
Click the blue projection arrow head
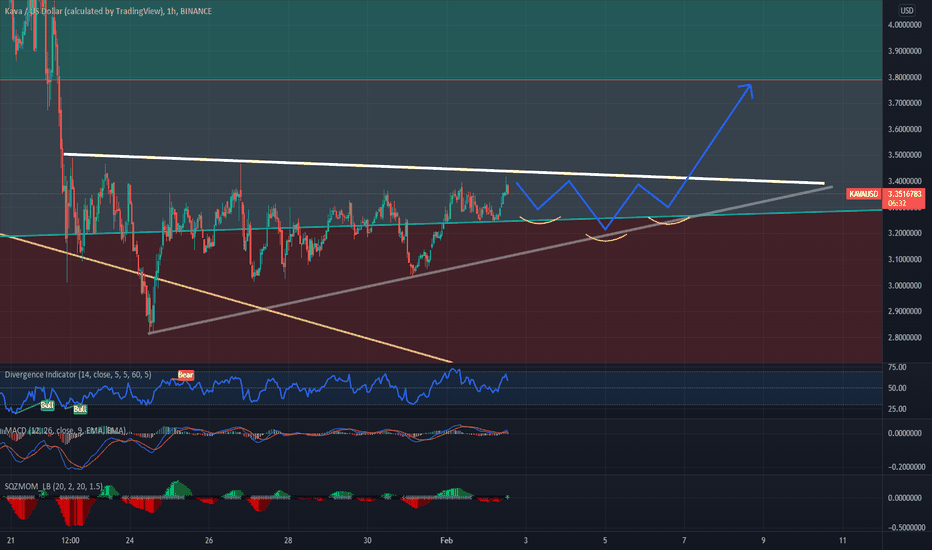click(747, 90)
